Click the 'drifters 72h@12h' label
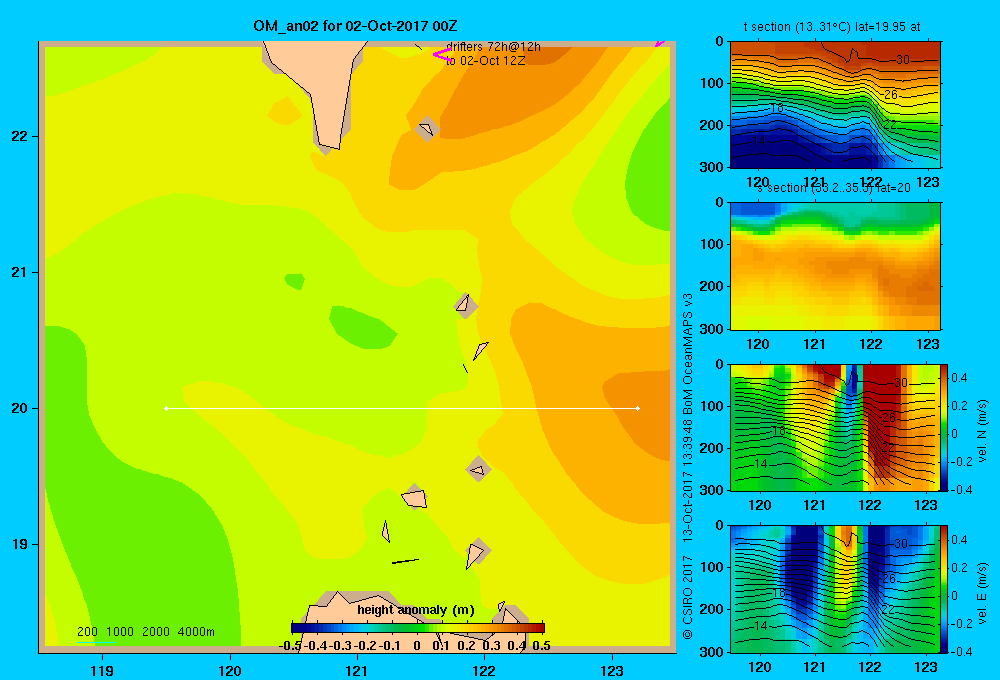The height and width of the screenshot is (680, 1000). (x=493, y=47)
